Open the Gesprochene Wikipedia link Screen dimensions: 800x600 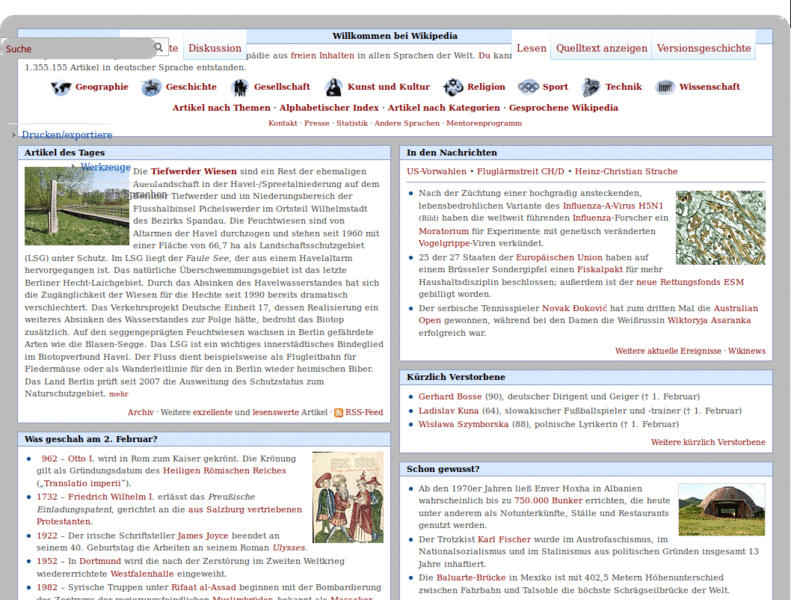pos(563,108)
